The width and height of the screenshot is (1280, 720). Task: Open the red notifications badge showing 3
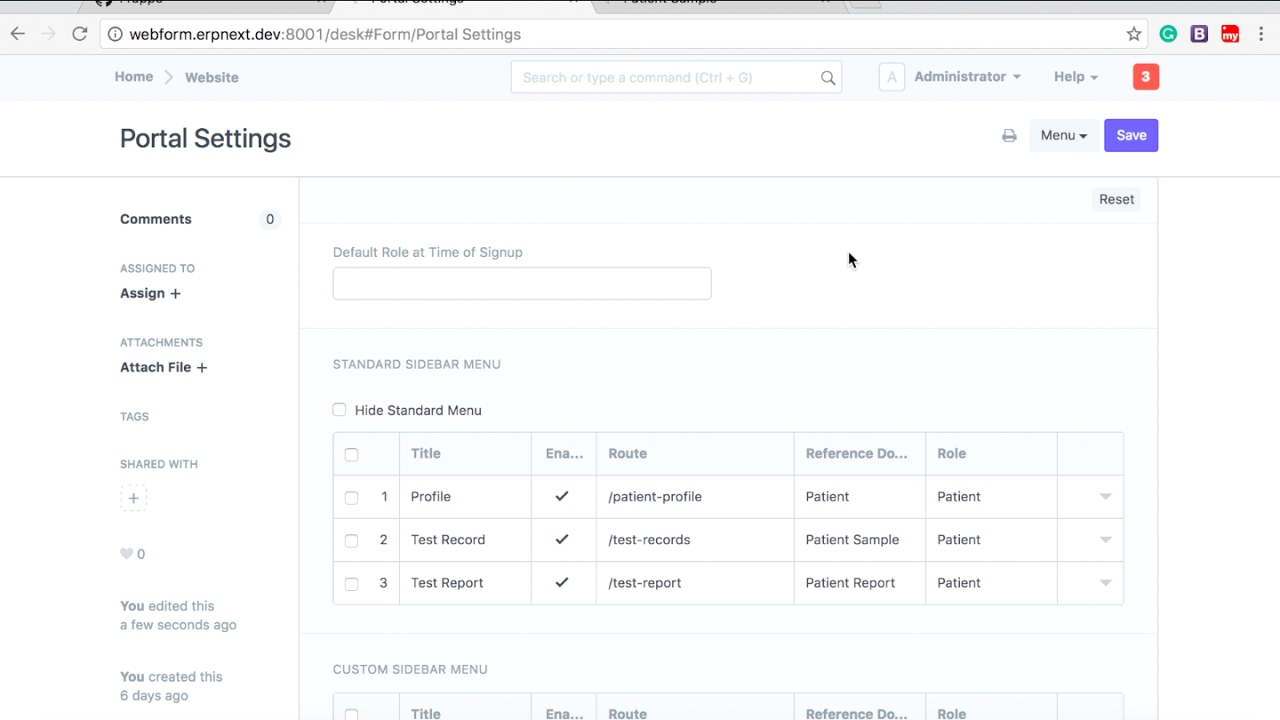[1146, 77]
